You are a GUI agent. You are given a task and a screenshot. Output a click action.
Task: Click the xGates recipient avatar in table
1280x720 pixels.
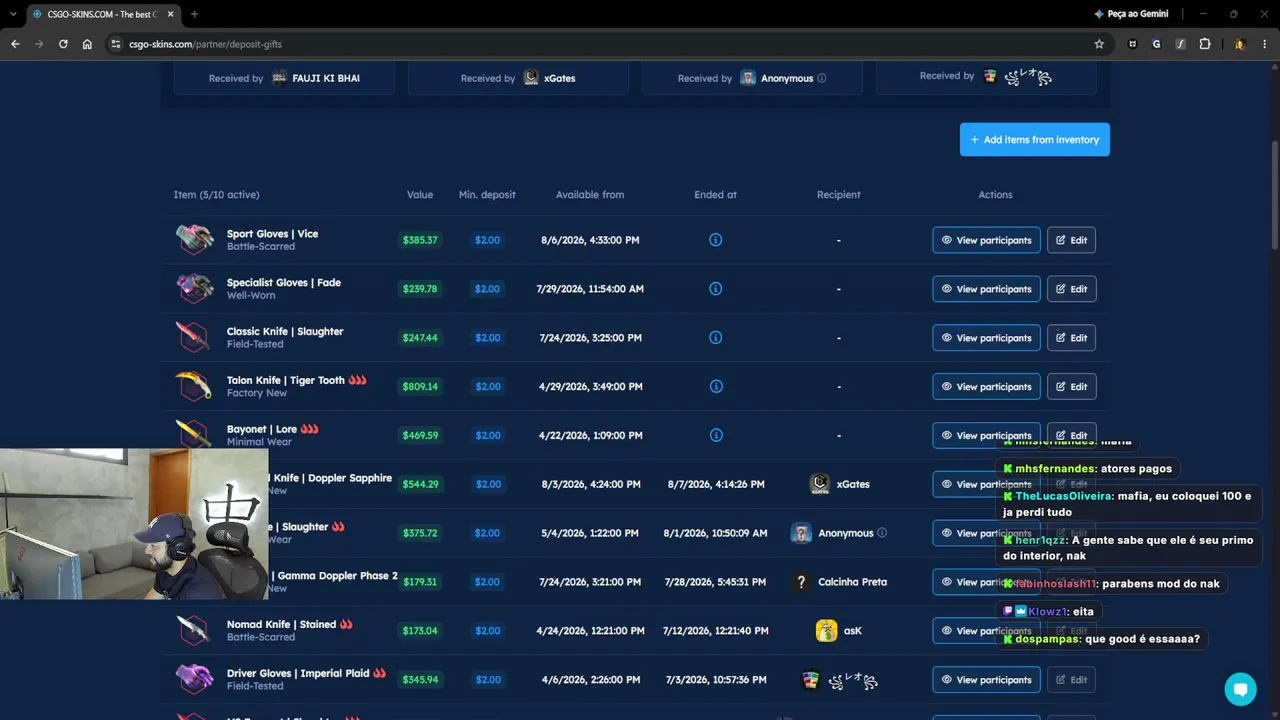tap(820, 484)
